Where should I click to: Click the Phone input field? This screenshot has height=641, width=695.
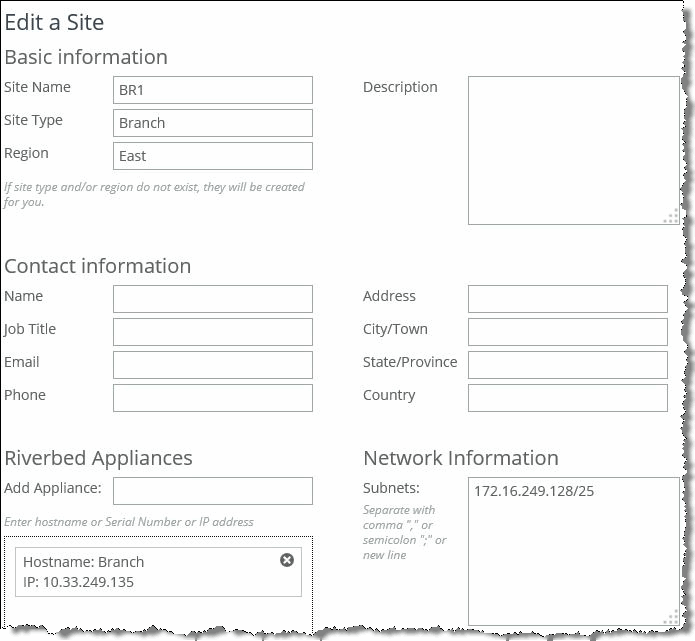[x=213, y=398]
